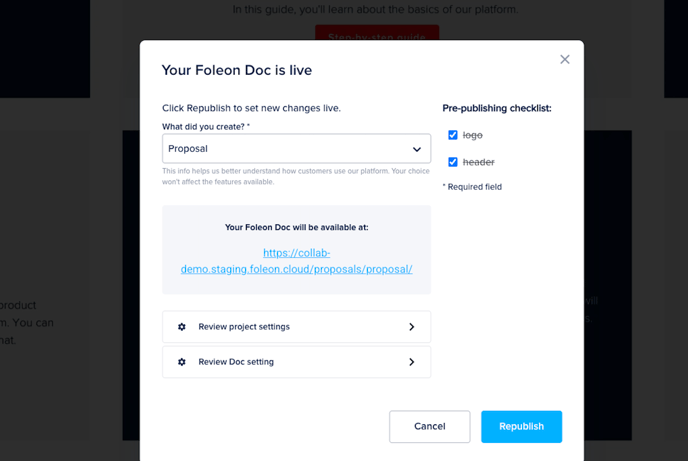Click gear icon beside Review project settings

[182, 327]
